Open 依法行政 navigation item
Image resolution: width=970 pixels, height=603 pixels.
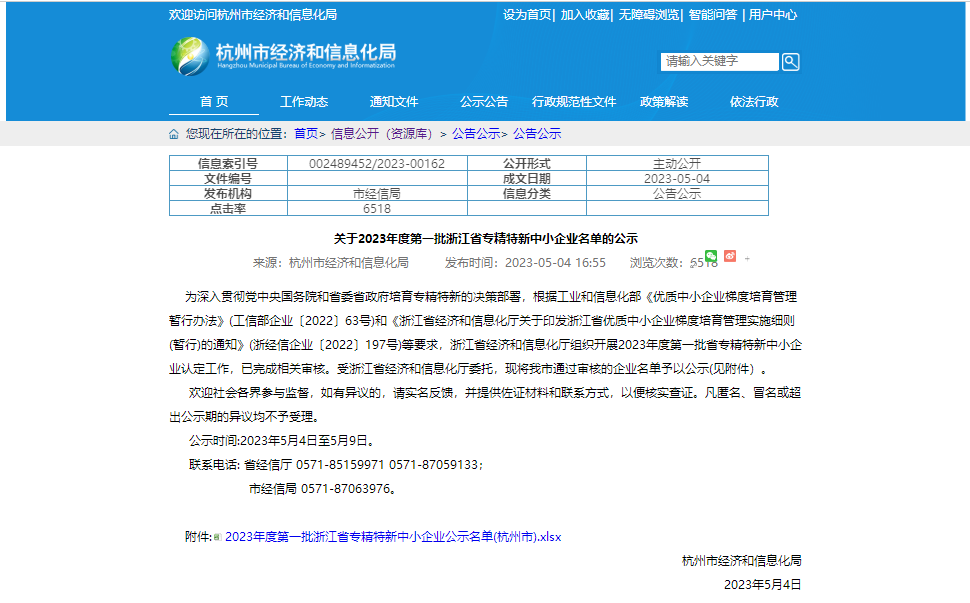point(754,102)
